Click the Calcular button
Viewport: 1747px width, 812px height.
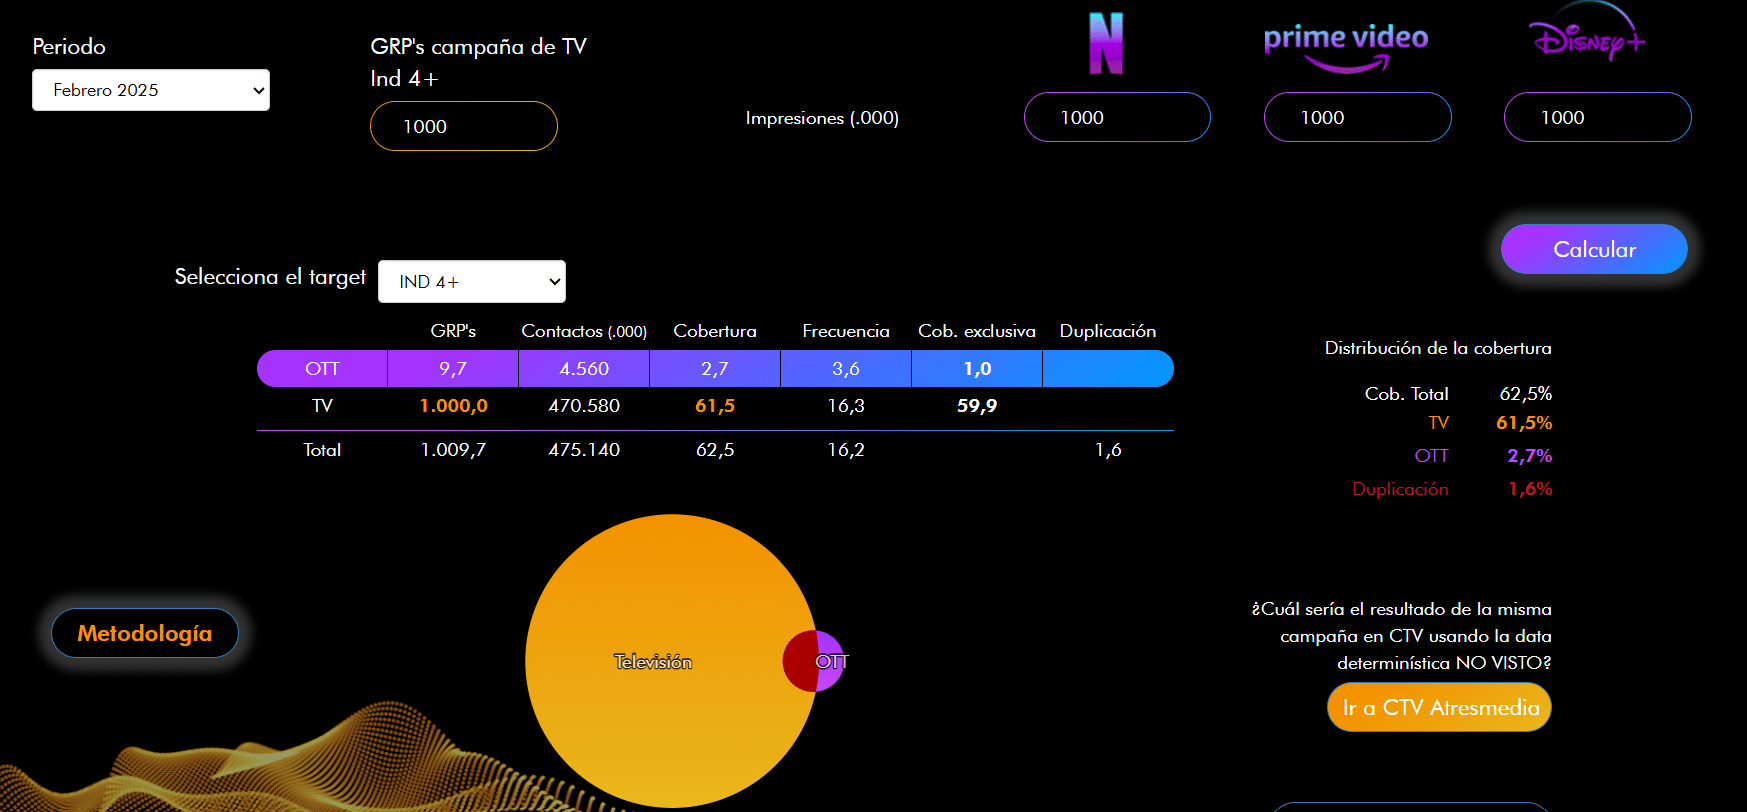click(1594, 249)
